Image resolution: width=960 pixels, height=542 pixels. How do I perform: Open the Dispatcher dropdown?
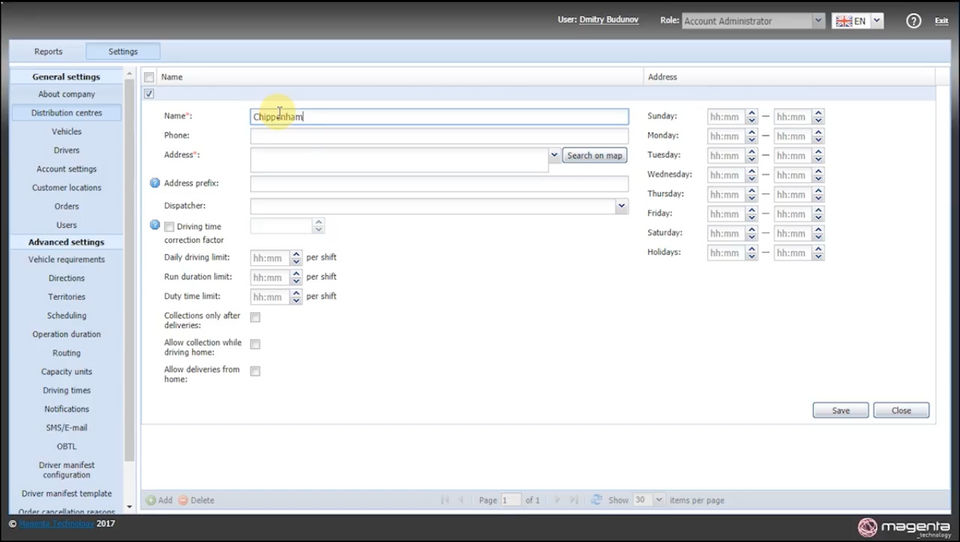coord(621,206)
